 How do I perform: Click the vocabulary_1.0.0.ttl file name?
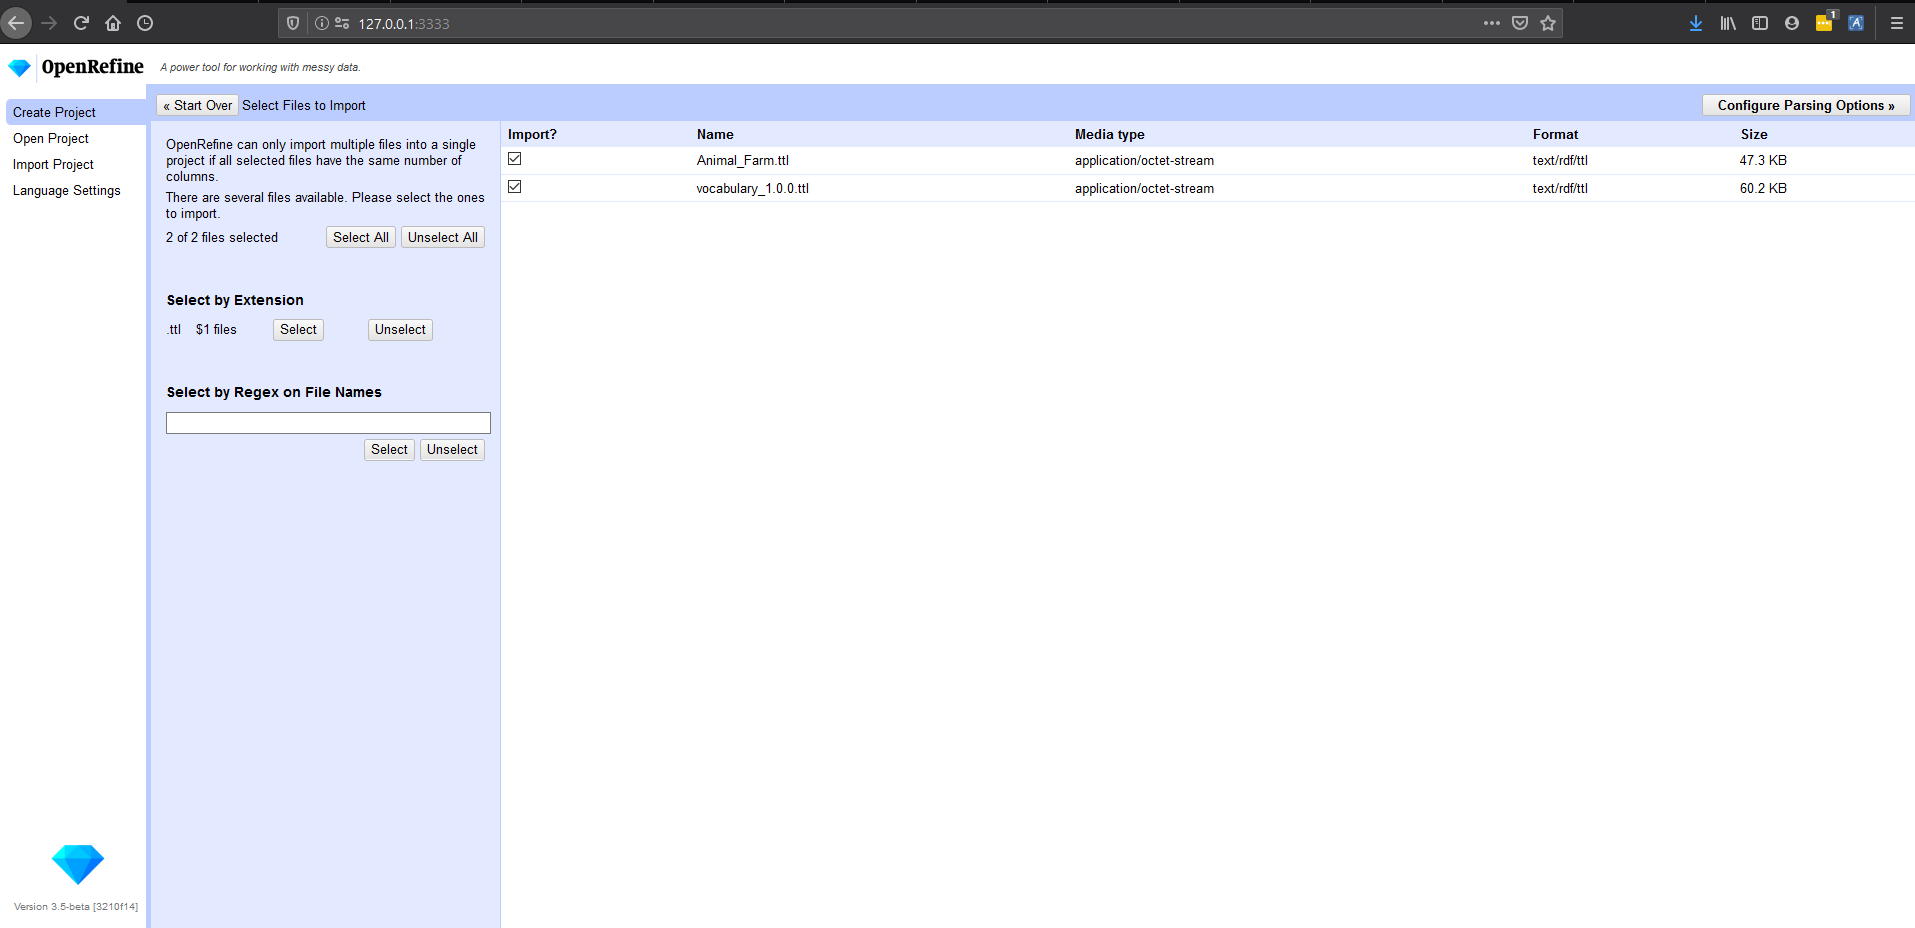753,188
